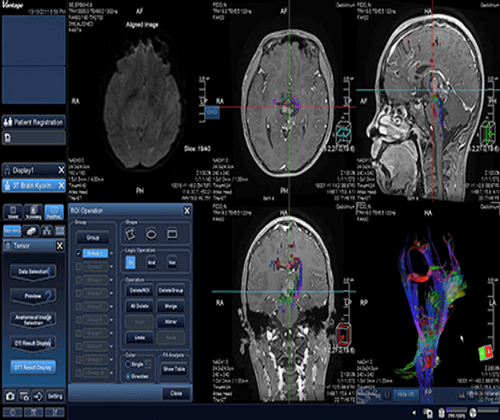Expand the Group 8 dropdown arrow
The height and width of the screenshot is (420, 500).
[111, 347]
